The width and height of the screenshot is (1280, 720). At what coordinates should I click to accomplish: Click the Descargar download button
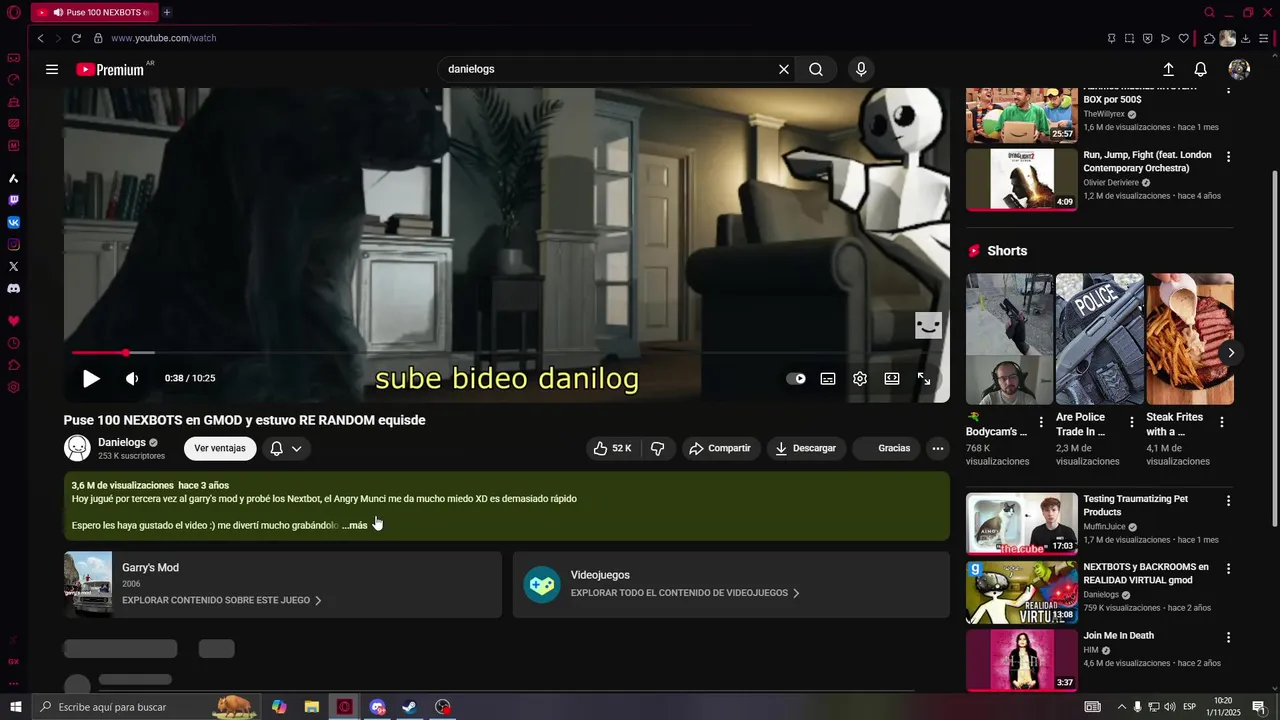pos(807,448)
